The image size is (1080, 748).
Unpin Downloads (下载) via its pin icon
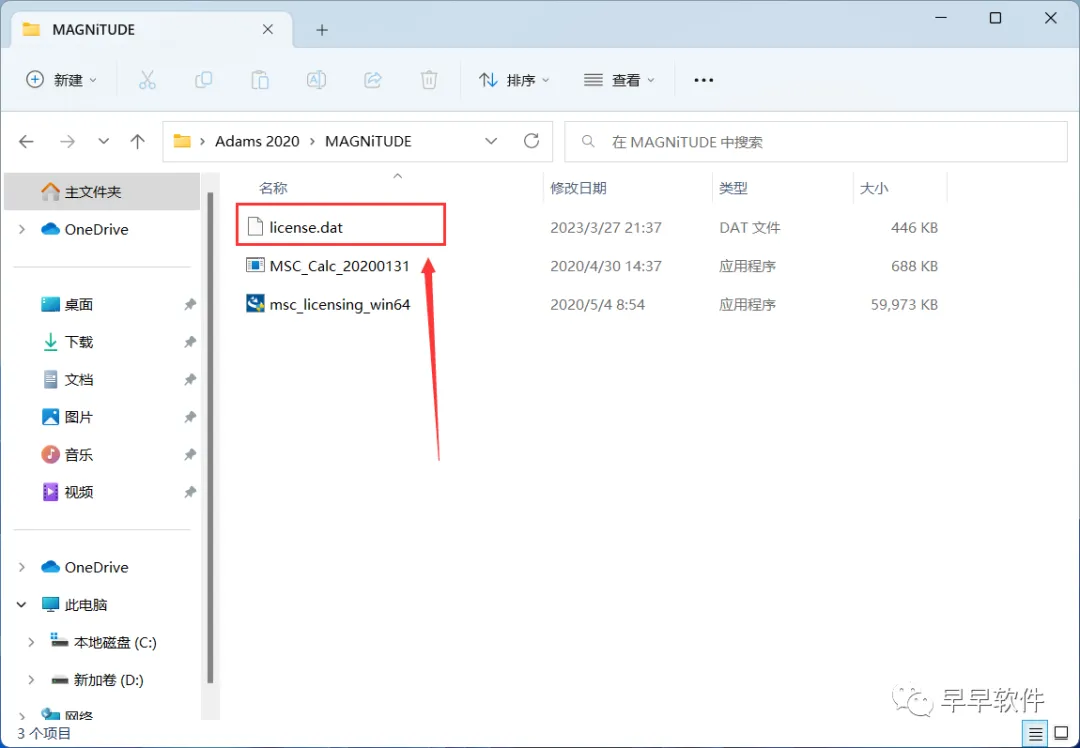[x=190, y=342]
